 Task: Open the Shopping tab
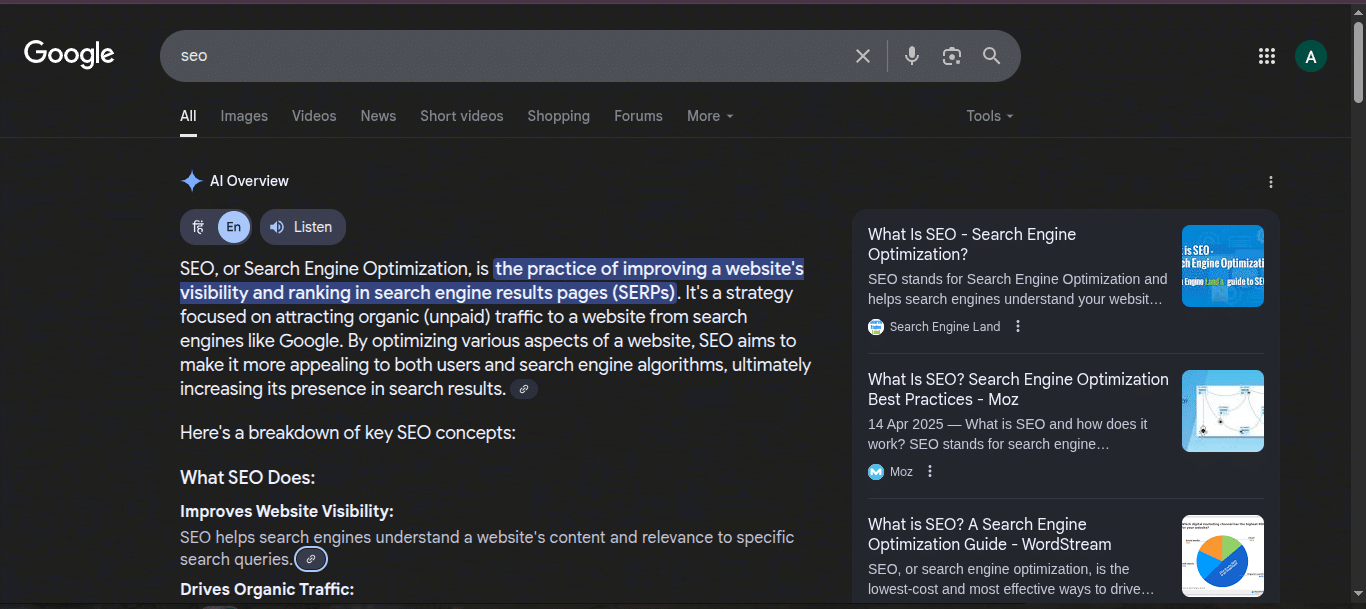(x=559, y=116)
